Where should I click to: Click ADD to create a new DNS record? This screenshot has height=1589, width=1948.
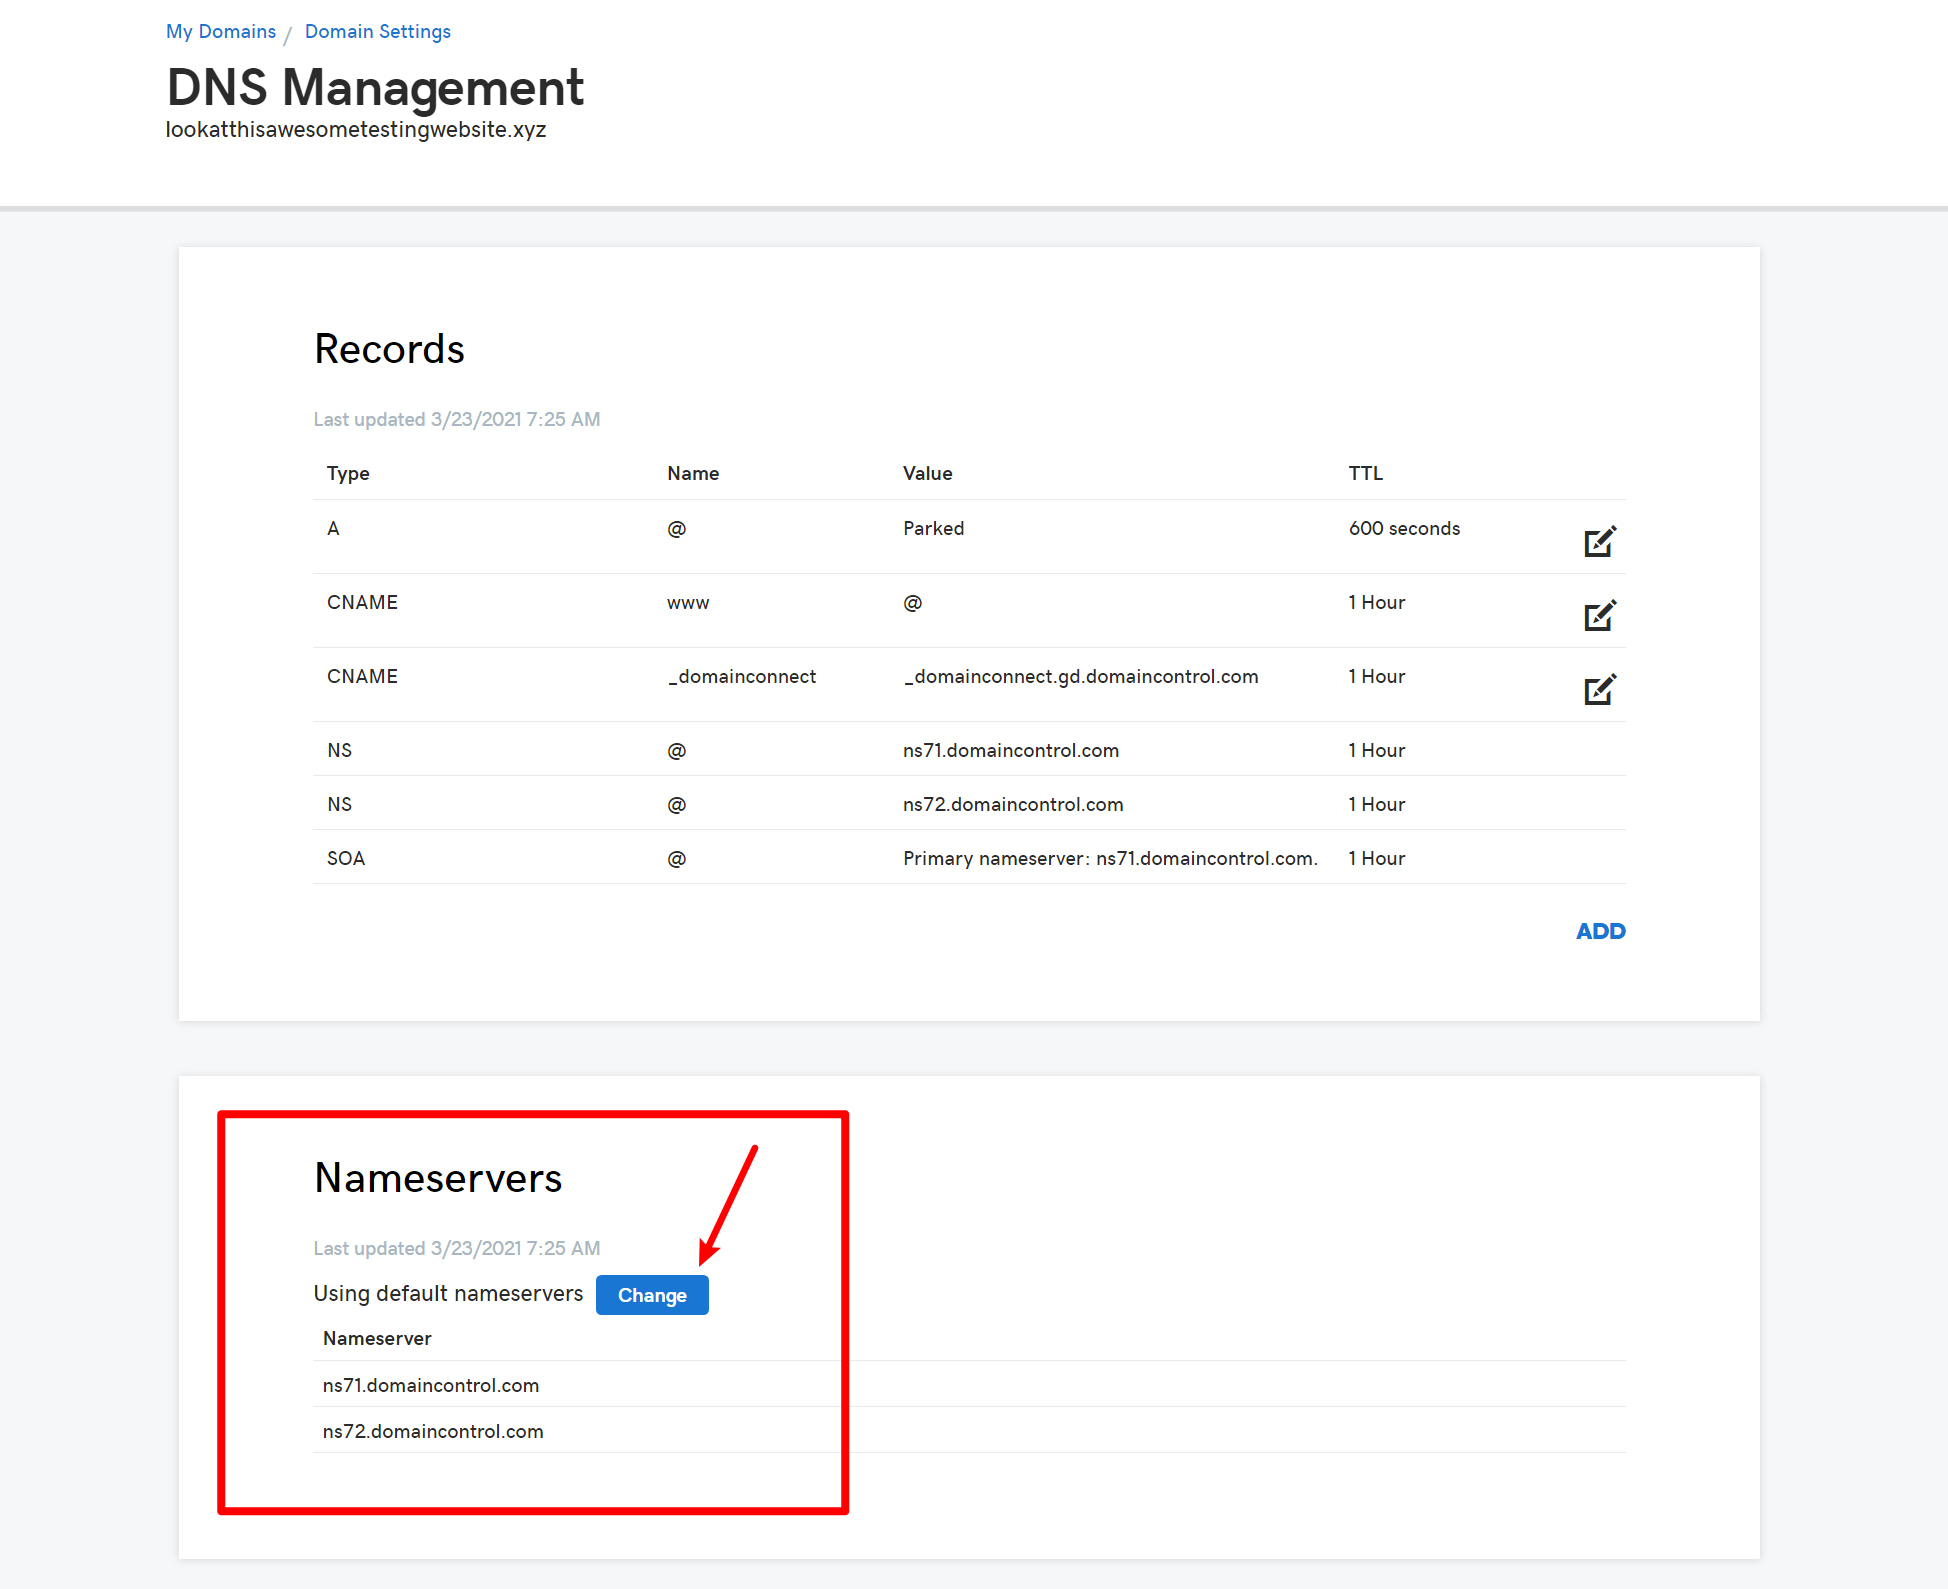click(x=1600, y=931)
